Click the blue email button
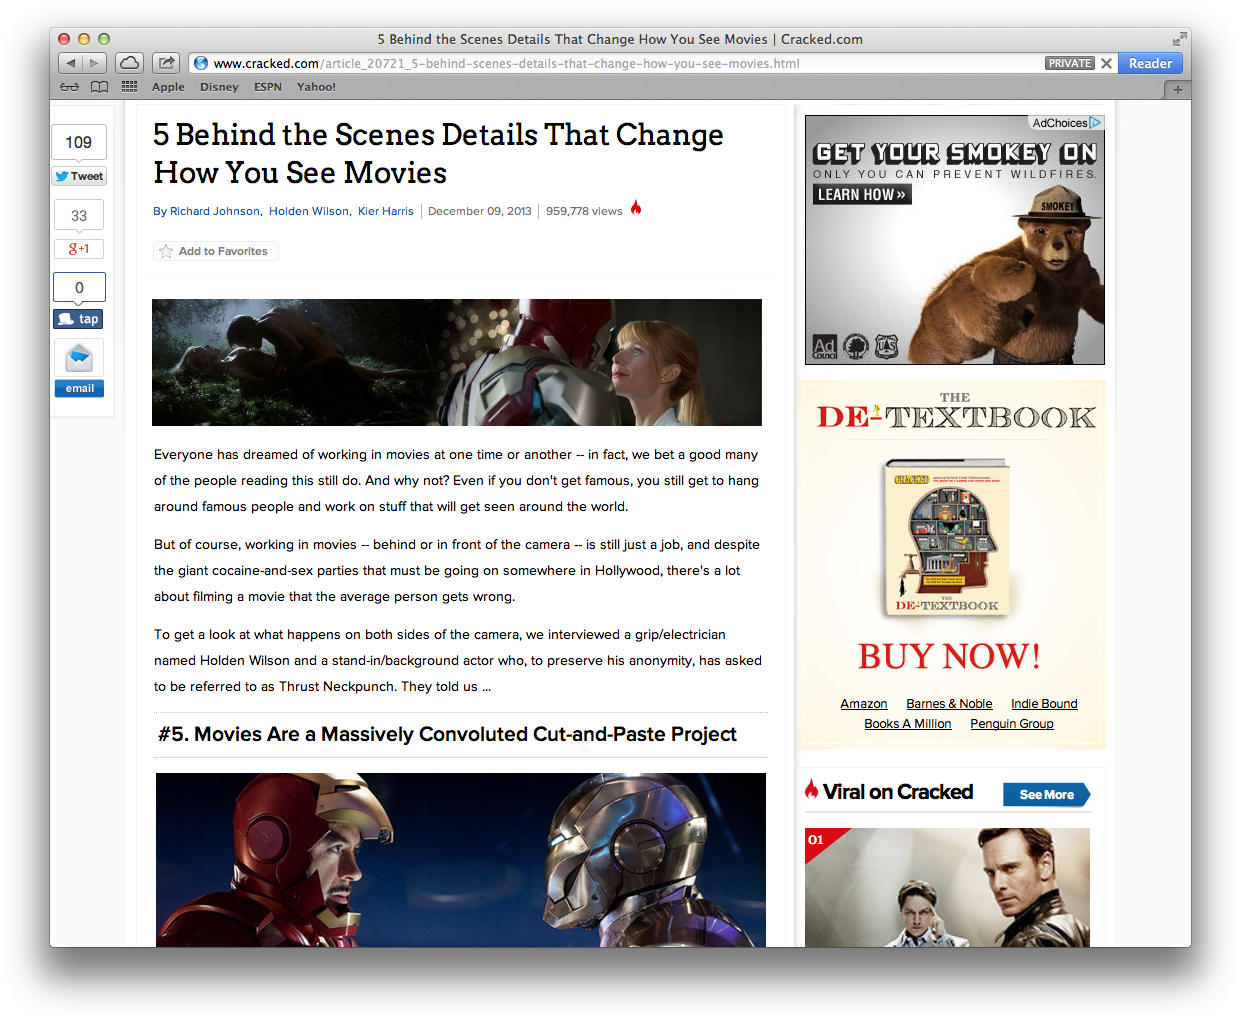Image resolution: width=1240 pixels, height=1018 pixels. click(x=79, y=388)
